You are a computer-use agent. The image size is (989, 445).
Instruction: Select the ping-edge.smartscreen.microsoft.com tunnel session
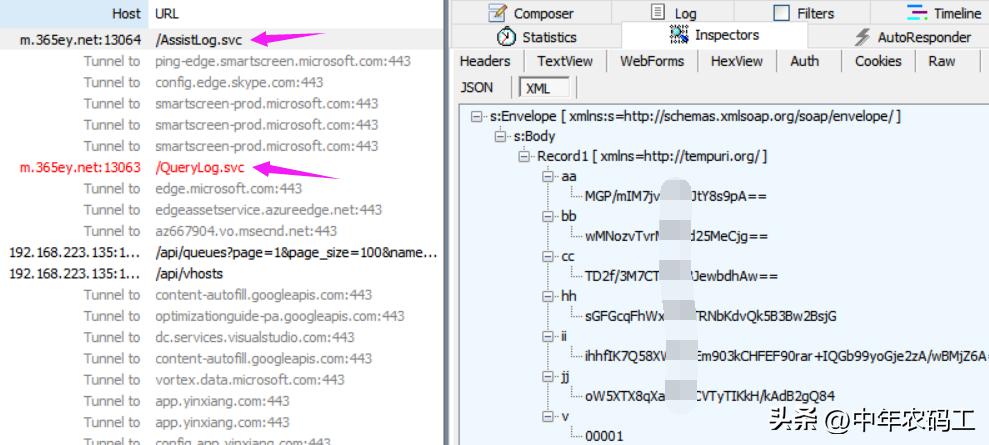click(221, 61)
